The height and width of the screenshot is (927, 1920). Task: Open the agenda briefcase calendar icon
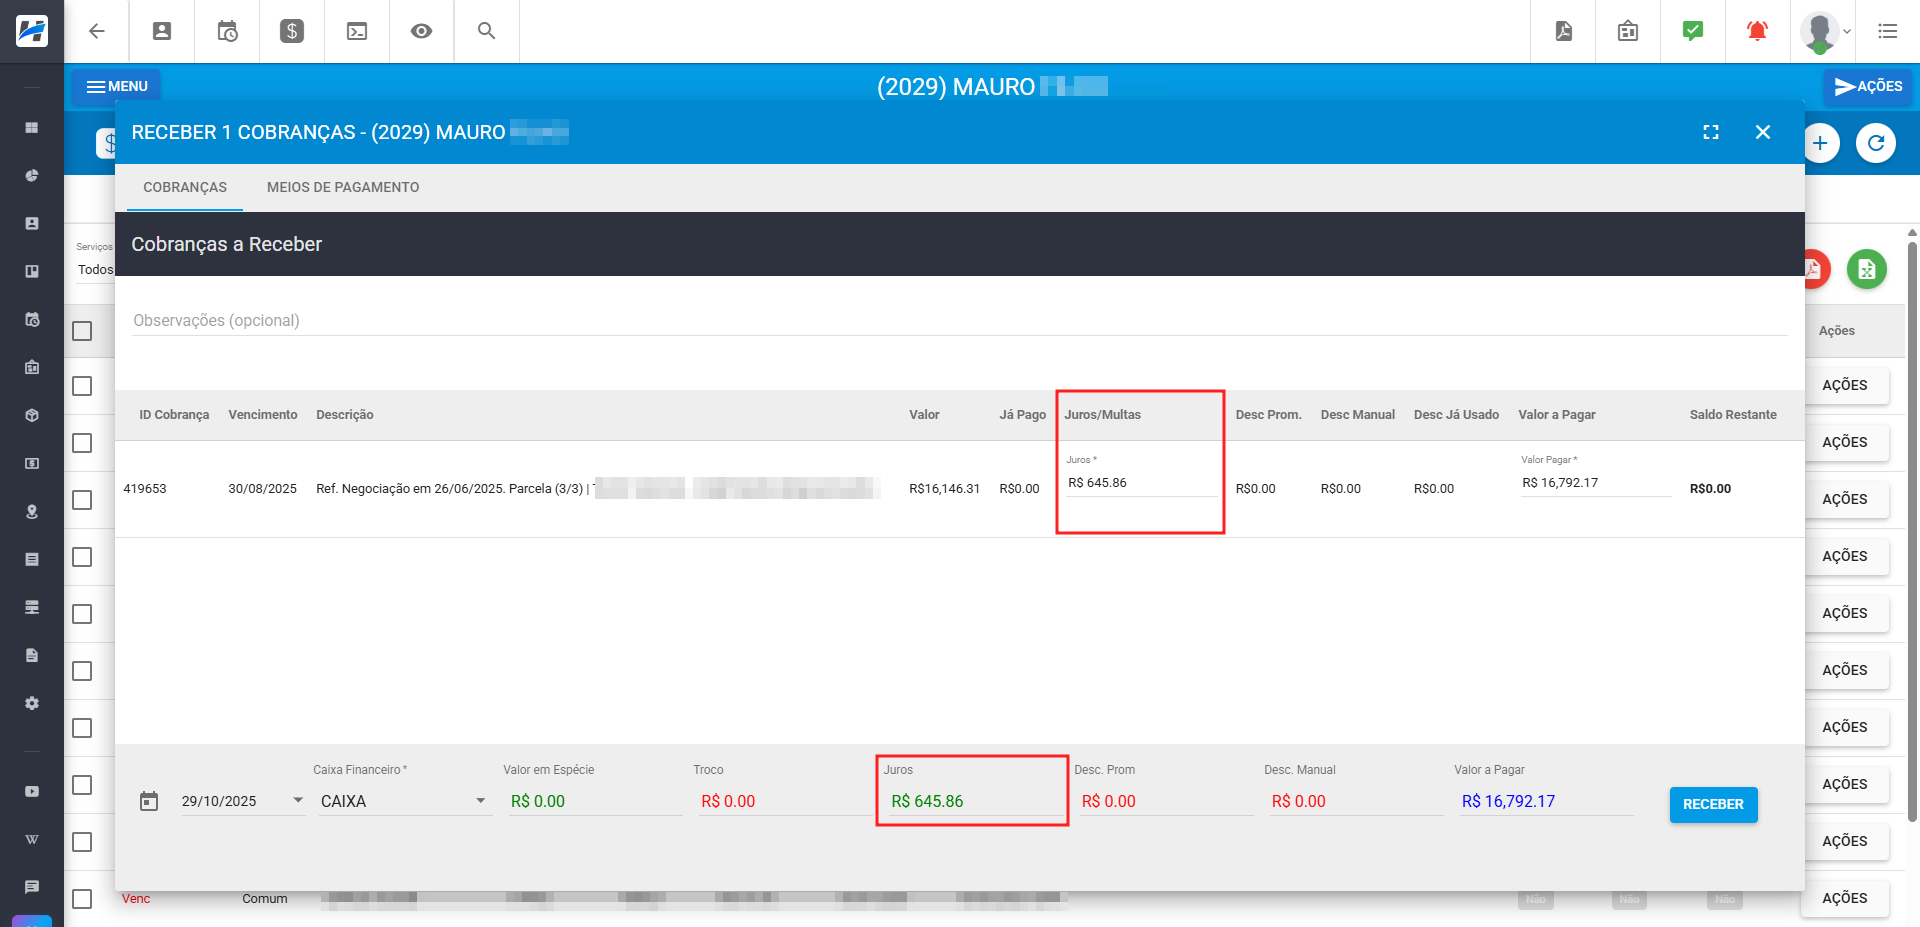pyautogui.click(x=1628, y=31)
